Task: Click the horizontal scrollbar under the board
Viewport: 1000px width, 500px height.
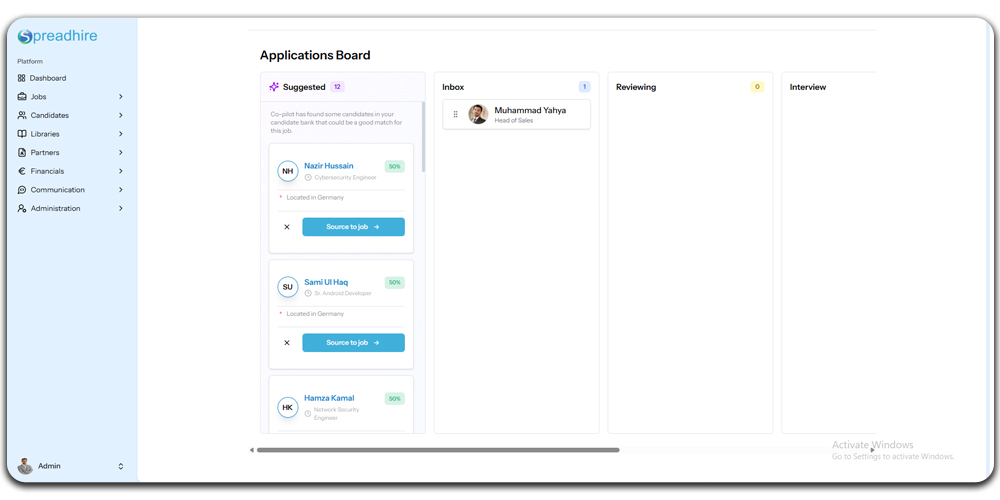Action: pos(437,450)
